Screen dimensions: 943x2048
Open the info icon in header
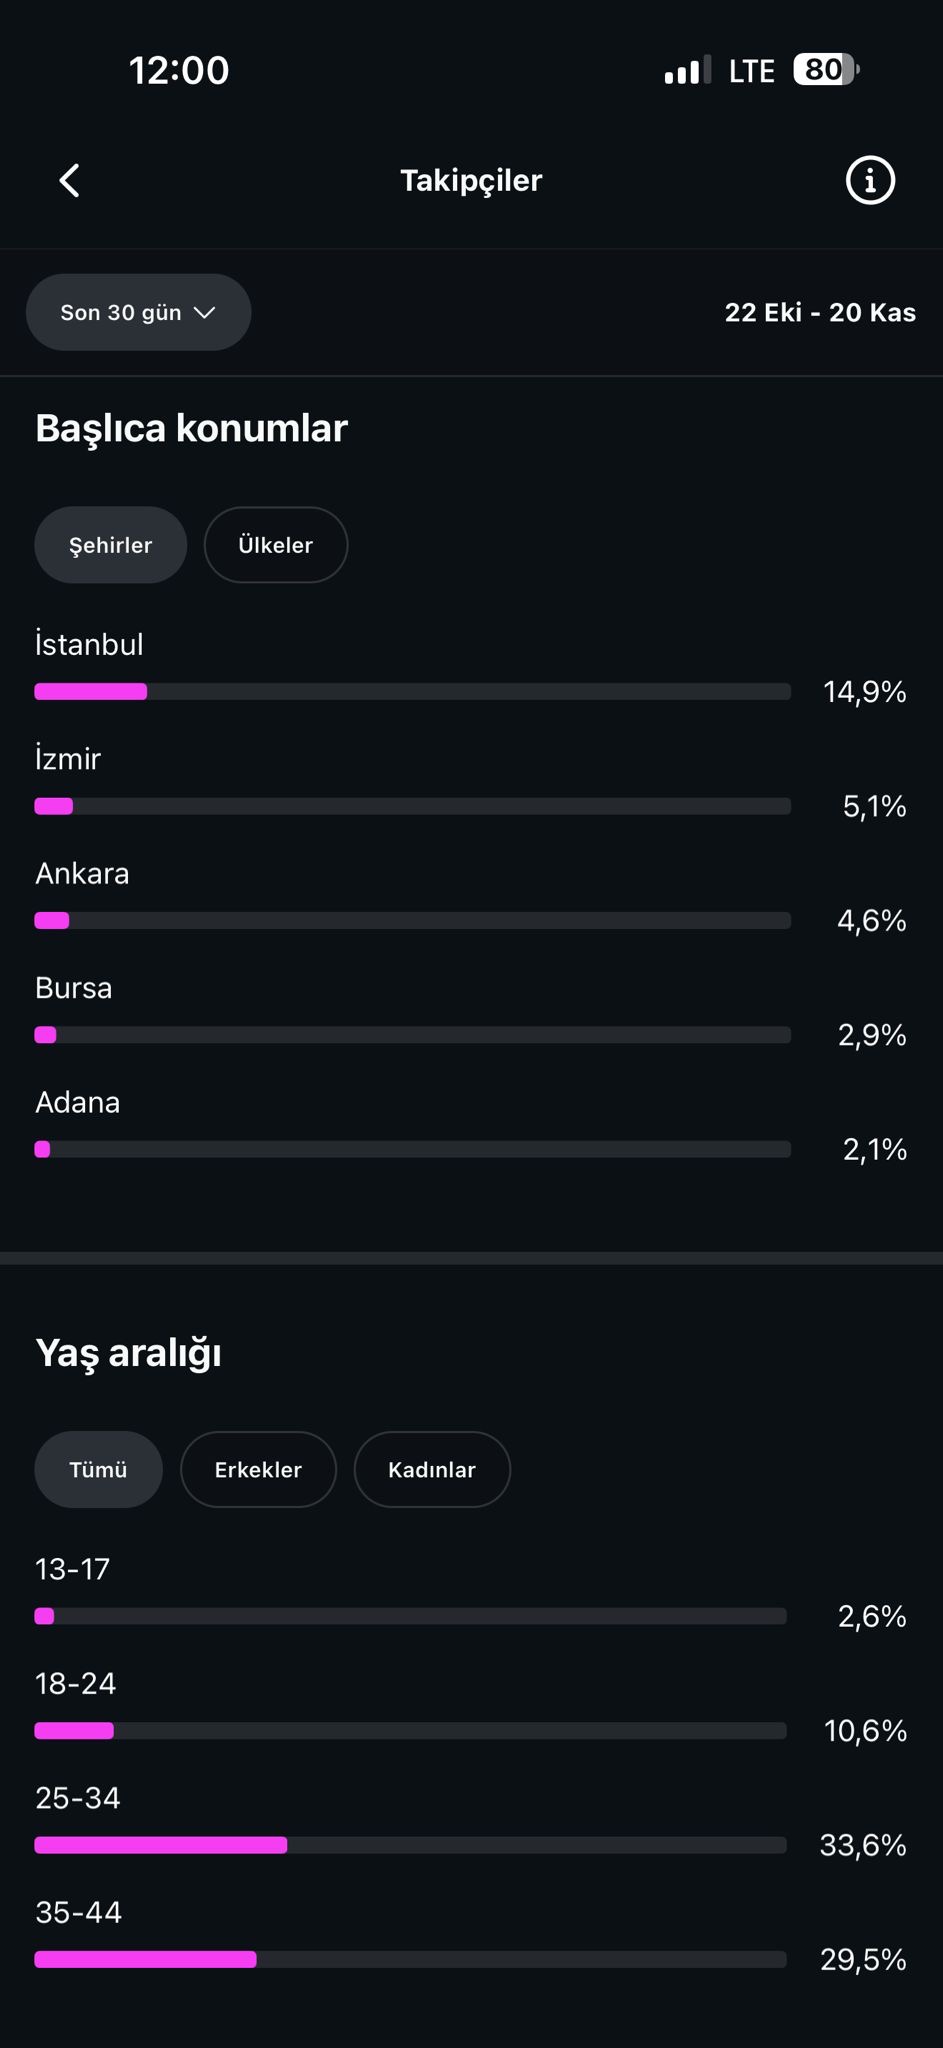(870, 181)
